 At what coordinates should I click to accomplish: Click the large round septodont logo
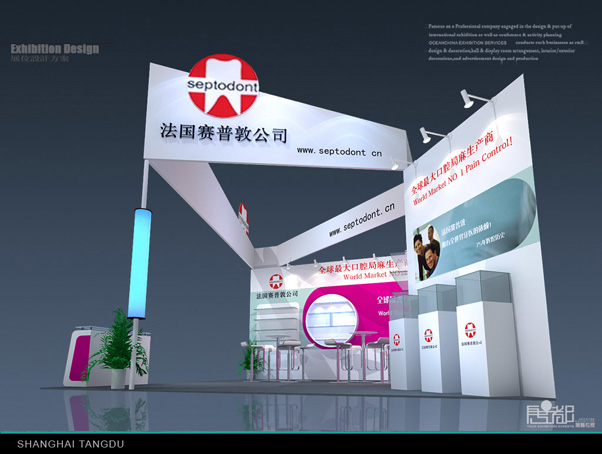click(x=223, y=86)
